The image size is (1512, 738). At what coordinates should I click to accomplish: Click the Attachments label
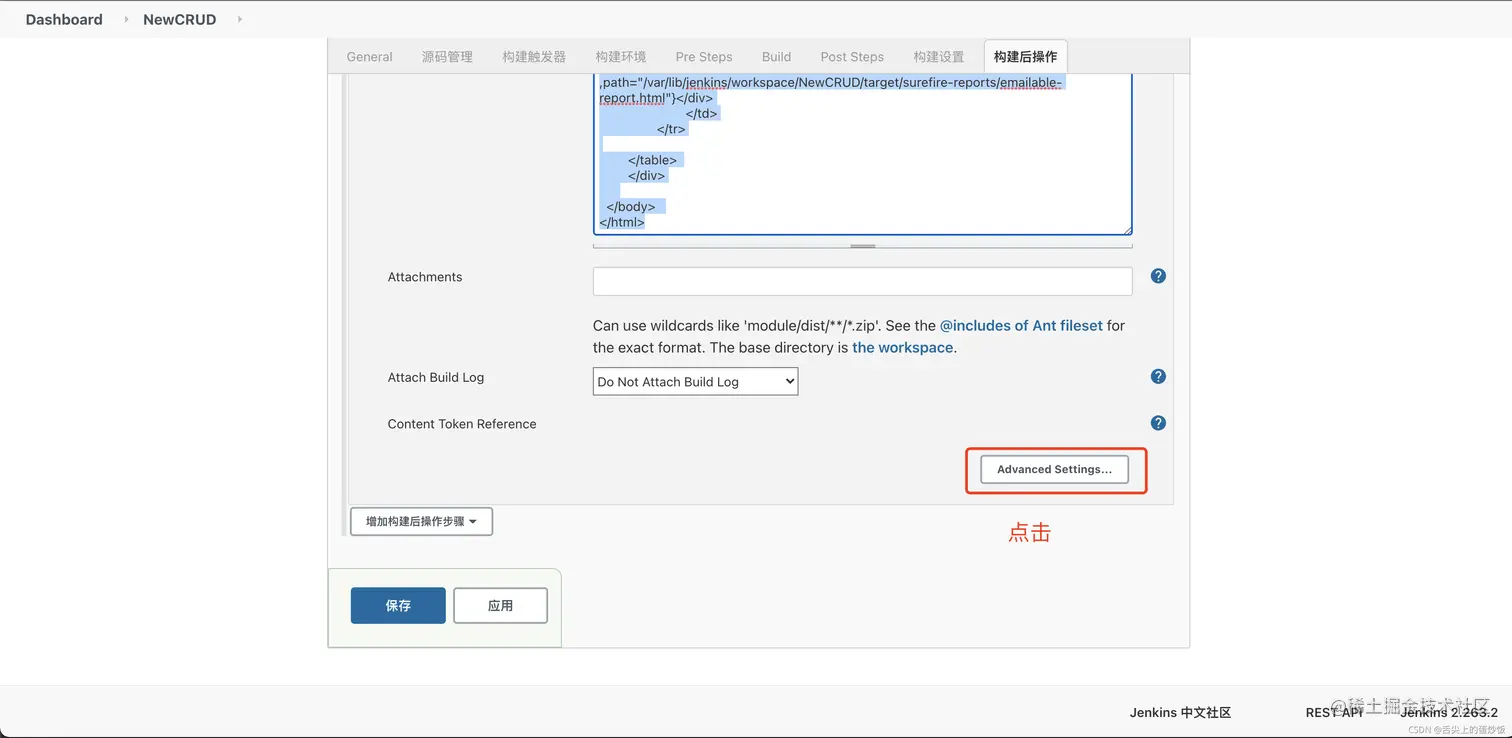click(425, 277)
